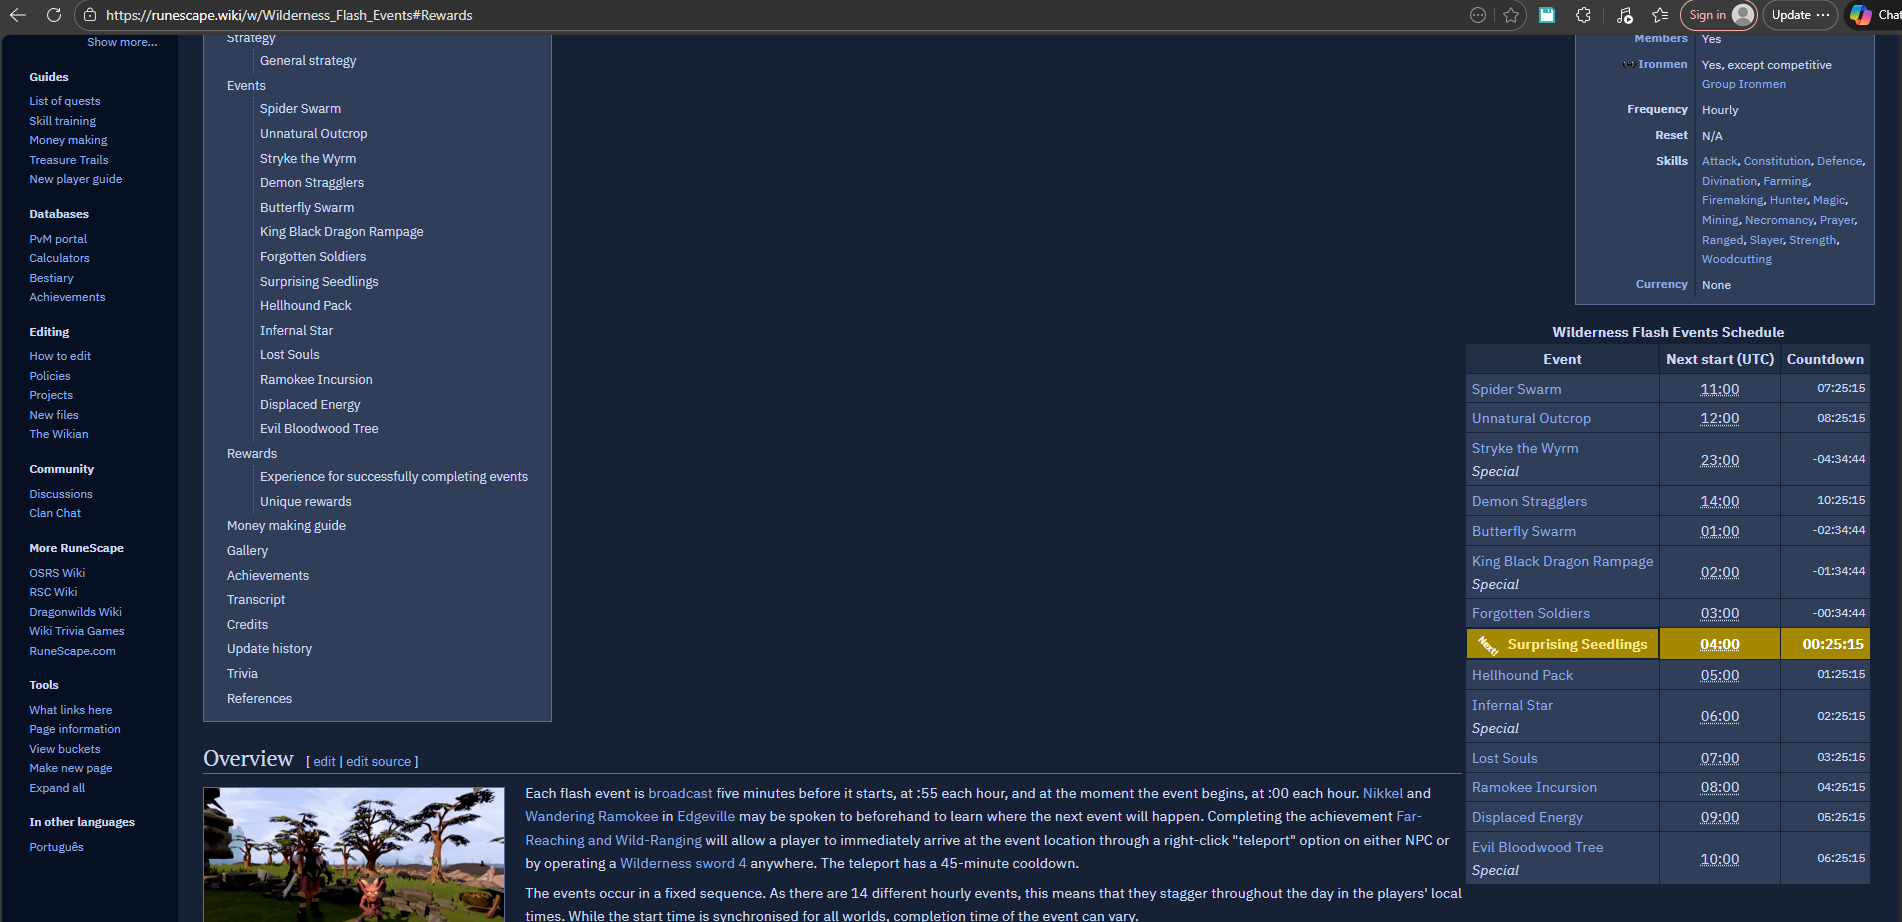Open Hellhound Pack in schedule table
This screenshot has width=1902, height=922.
pos(1522,676)
